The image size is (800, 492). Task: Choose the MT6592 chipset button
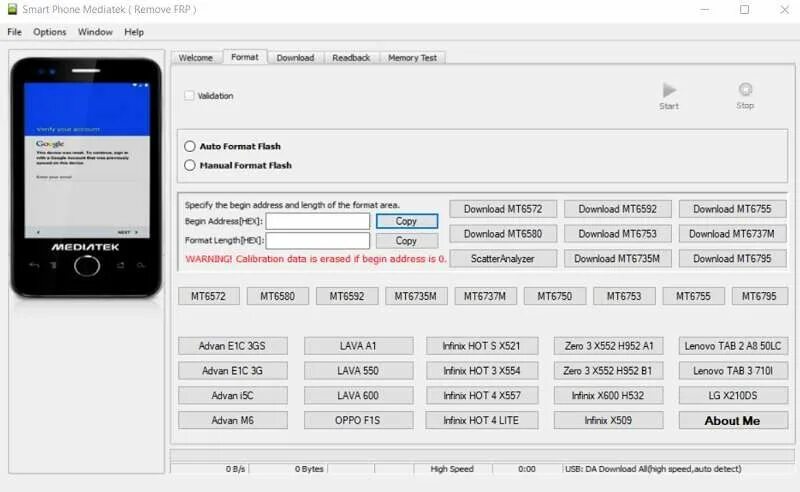click(347, 296)
